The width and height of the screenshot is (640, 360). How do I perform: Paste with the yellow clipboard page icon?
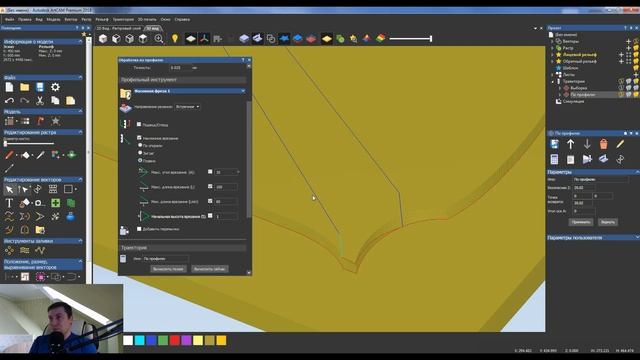(x=71, y=100)
